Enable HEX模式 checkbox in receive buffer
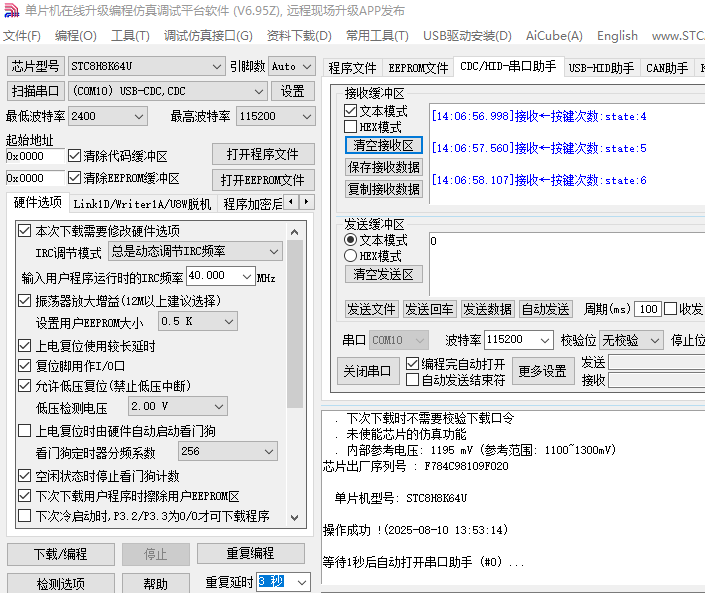 click(x=350, y=127)
